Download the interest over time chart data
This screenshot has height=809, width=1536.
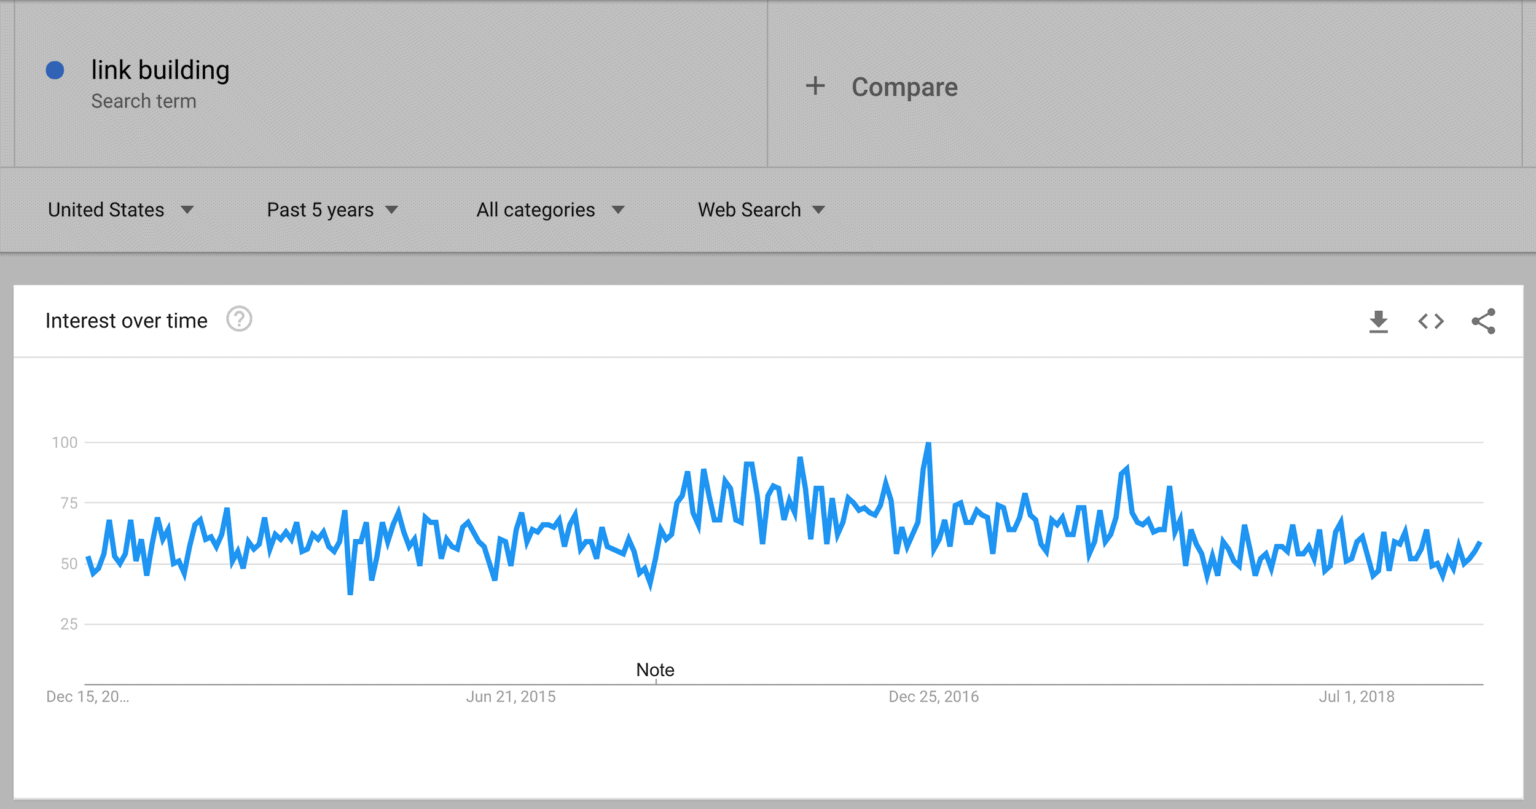(x=1378, y=321)
